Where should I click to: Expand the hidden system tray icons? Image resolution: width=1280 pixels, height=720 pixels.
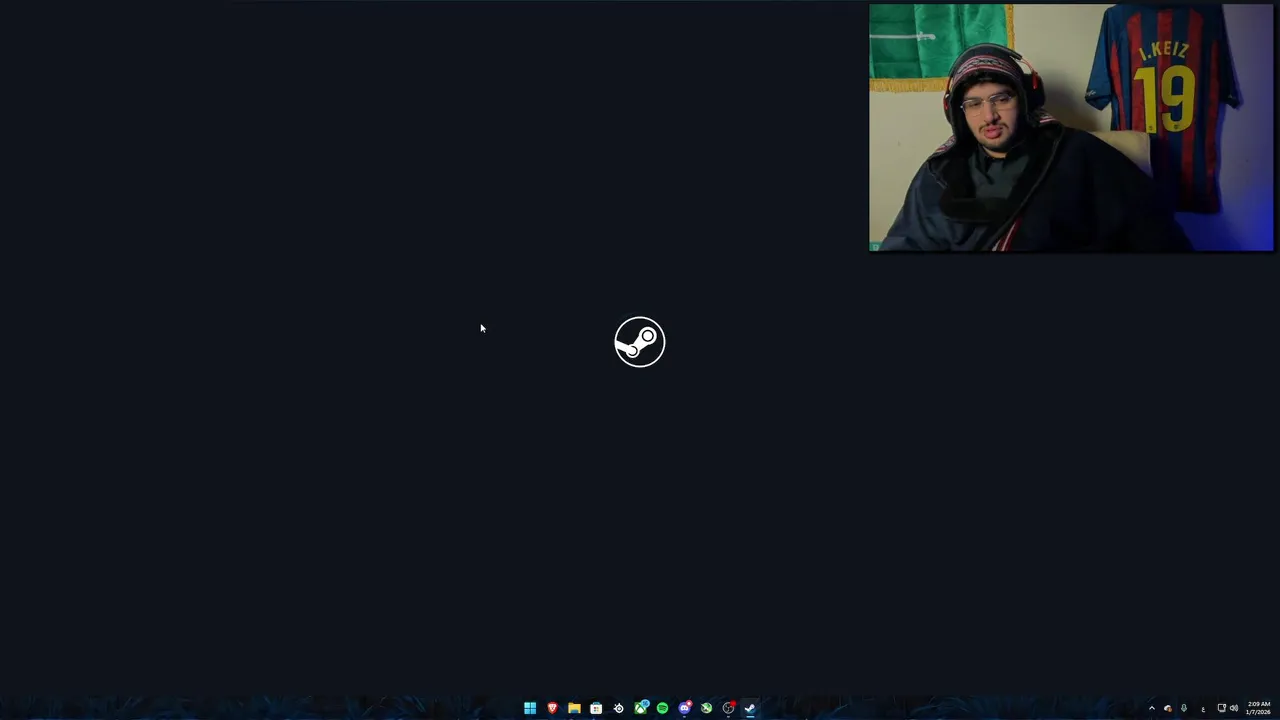pyautogui.click(x=1152, y=708)
